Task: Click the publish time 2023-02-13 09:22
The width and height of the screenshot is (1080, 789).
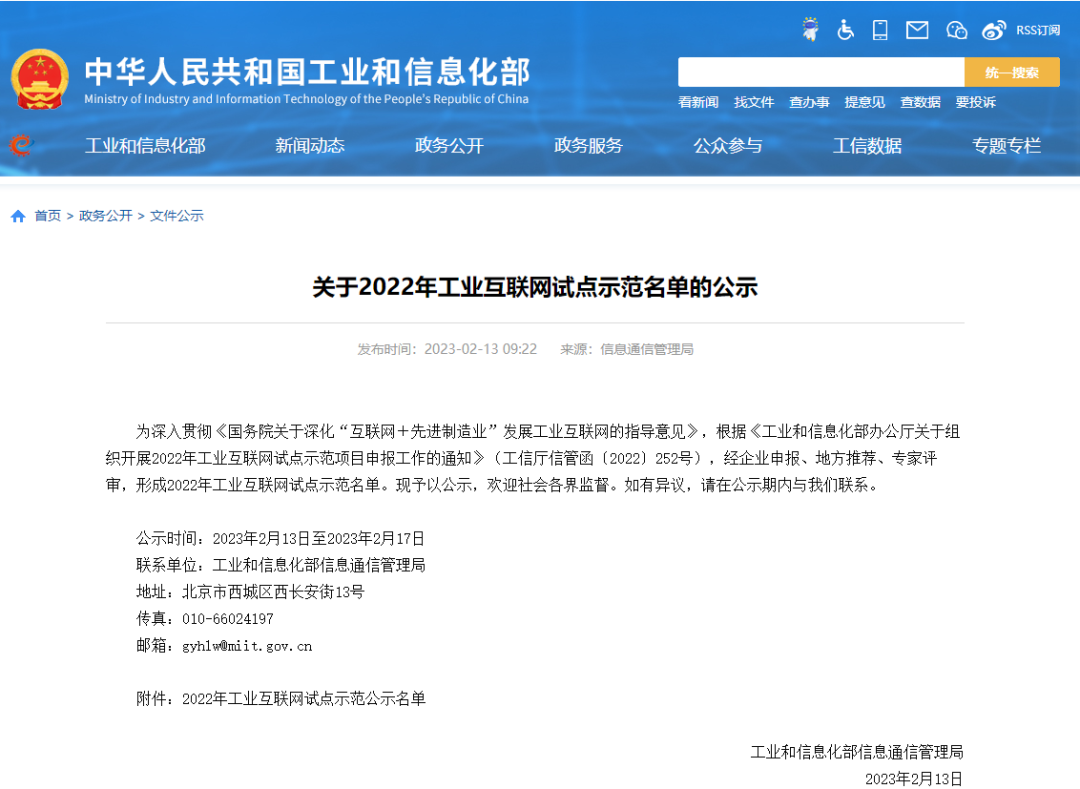Action: click(x=480, y=349)
